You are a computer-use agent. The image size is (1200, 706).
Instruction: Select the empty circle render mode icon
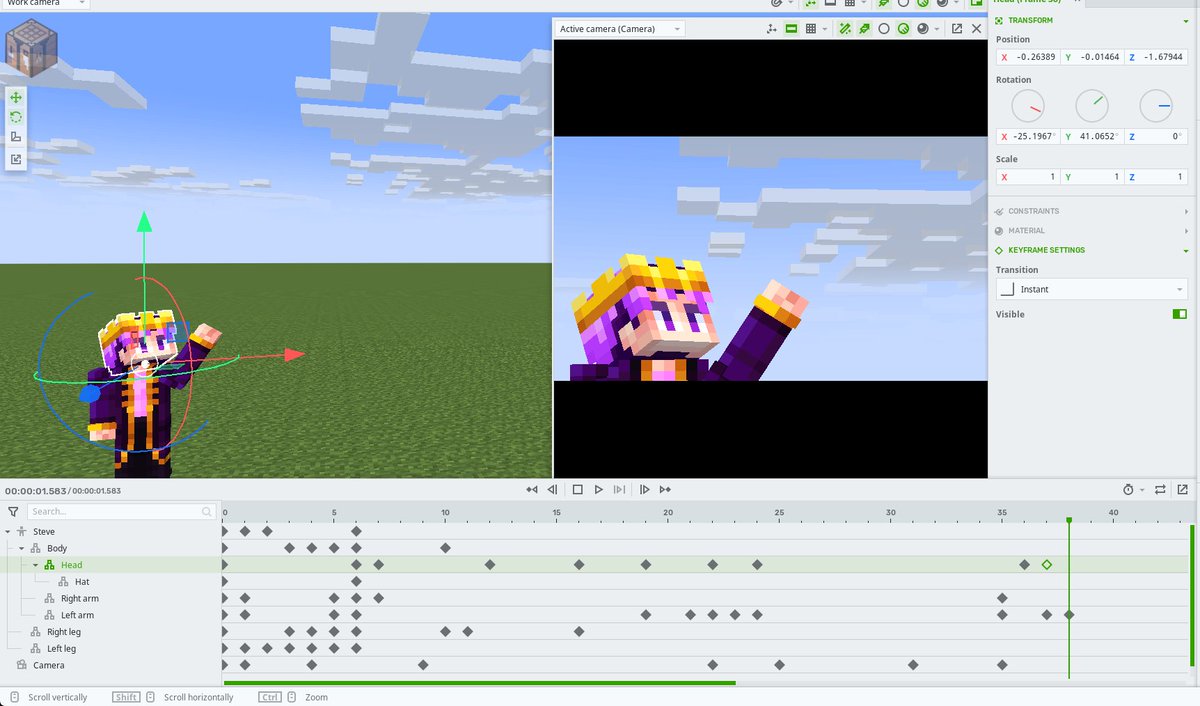click(x=884, y=29)
